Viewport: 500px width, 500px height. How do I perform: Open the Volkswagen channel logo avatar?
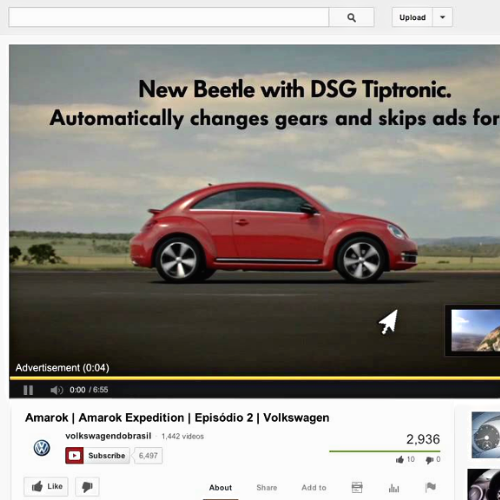[42, 448]
